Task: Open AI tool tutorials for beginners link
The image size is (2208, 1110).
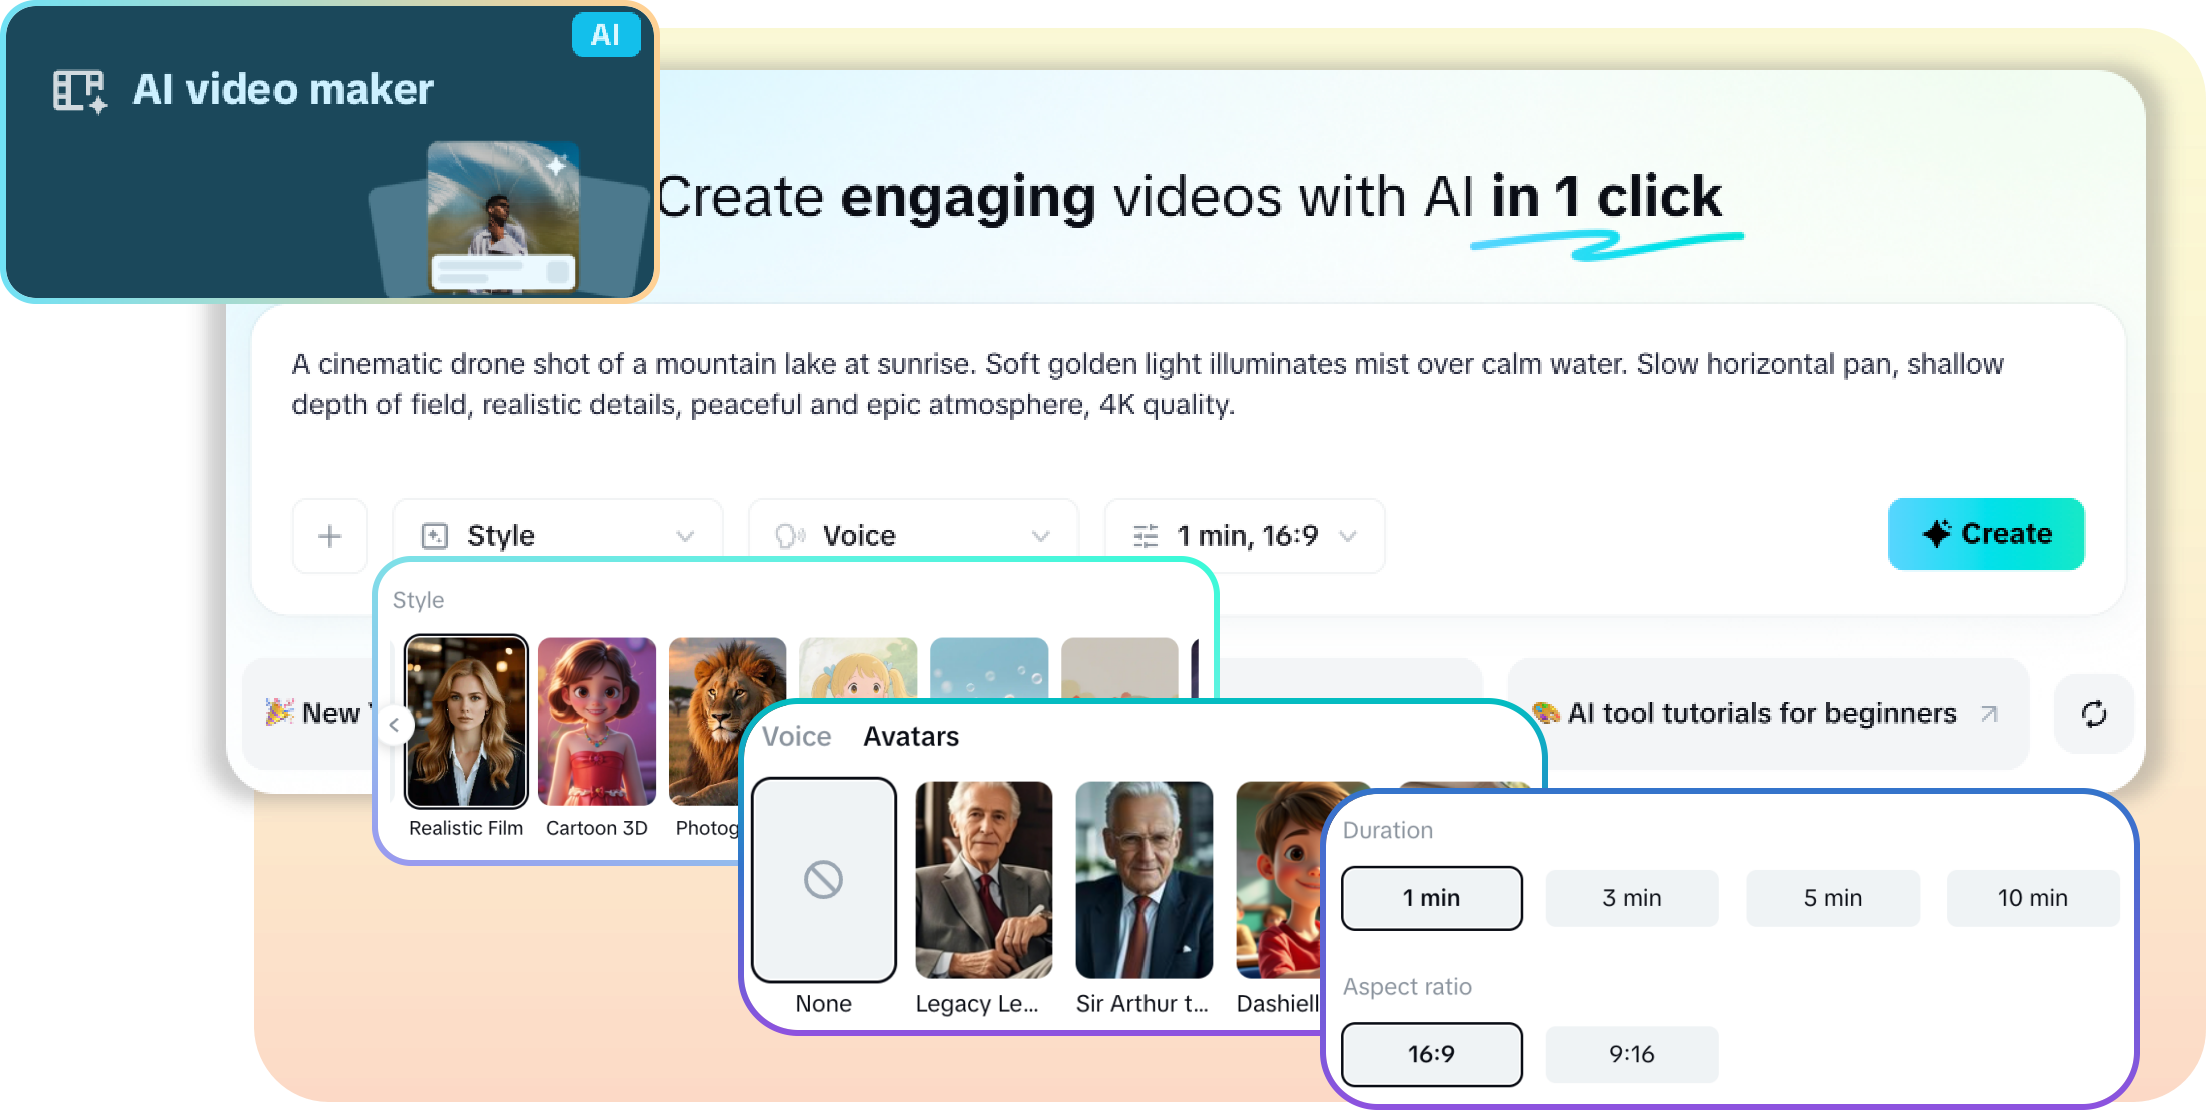Action: (x=1761, y=713)
